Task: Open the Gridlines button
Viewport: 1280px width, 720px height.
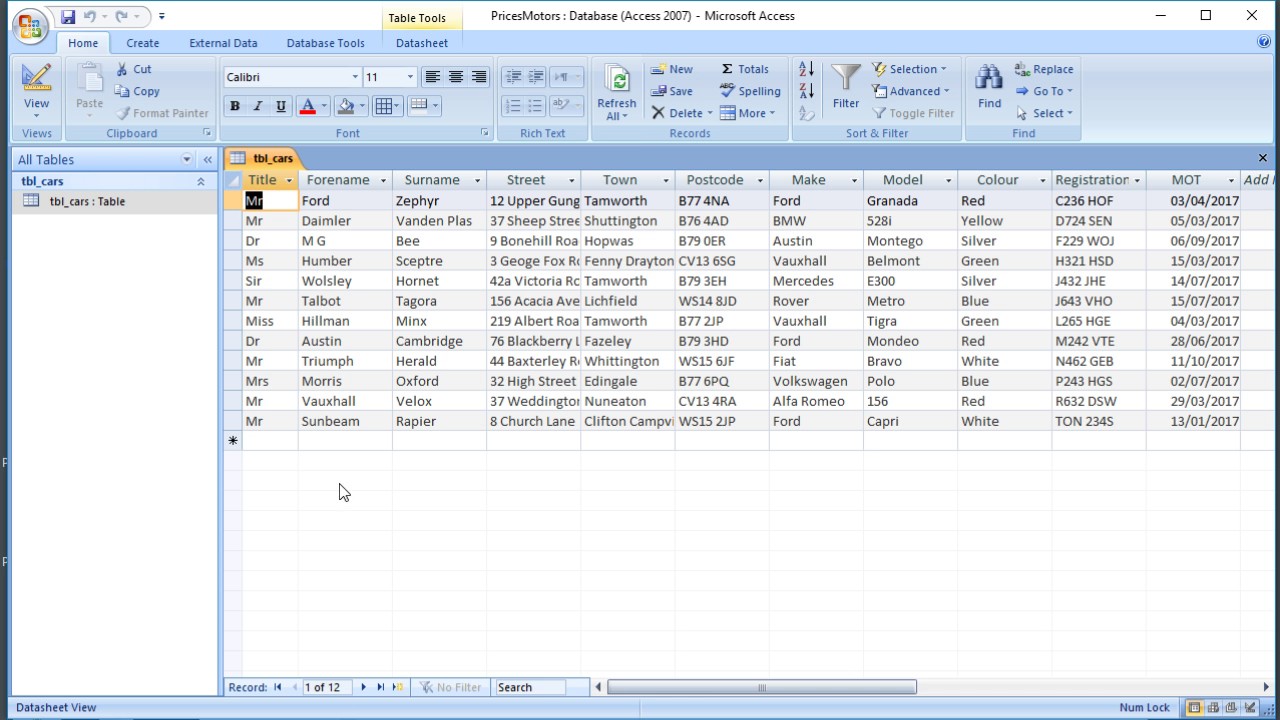Action: click(386, 106)
